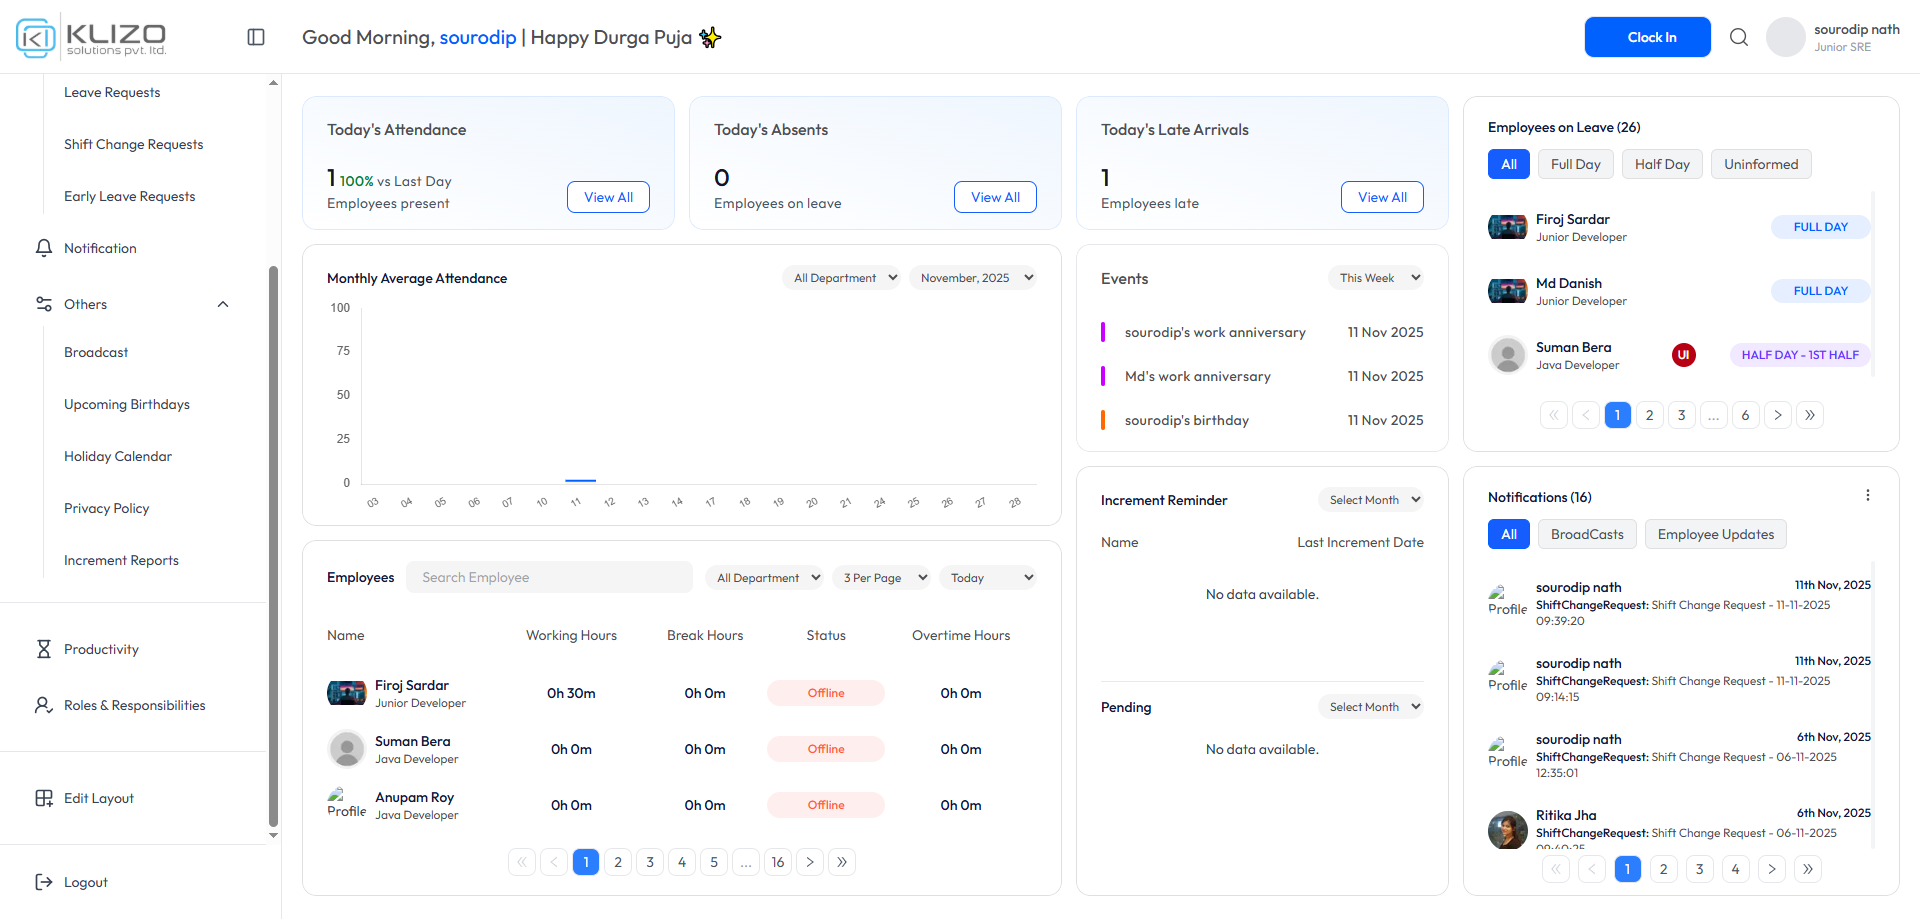The image size is (1920, 919).
Task: Toggle the sidebar collapse icon
Action: click(x=256, y=37)
